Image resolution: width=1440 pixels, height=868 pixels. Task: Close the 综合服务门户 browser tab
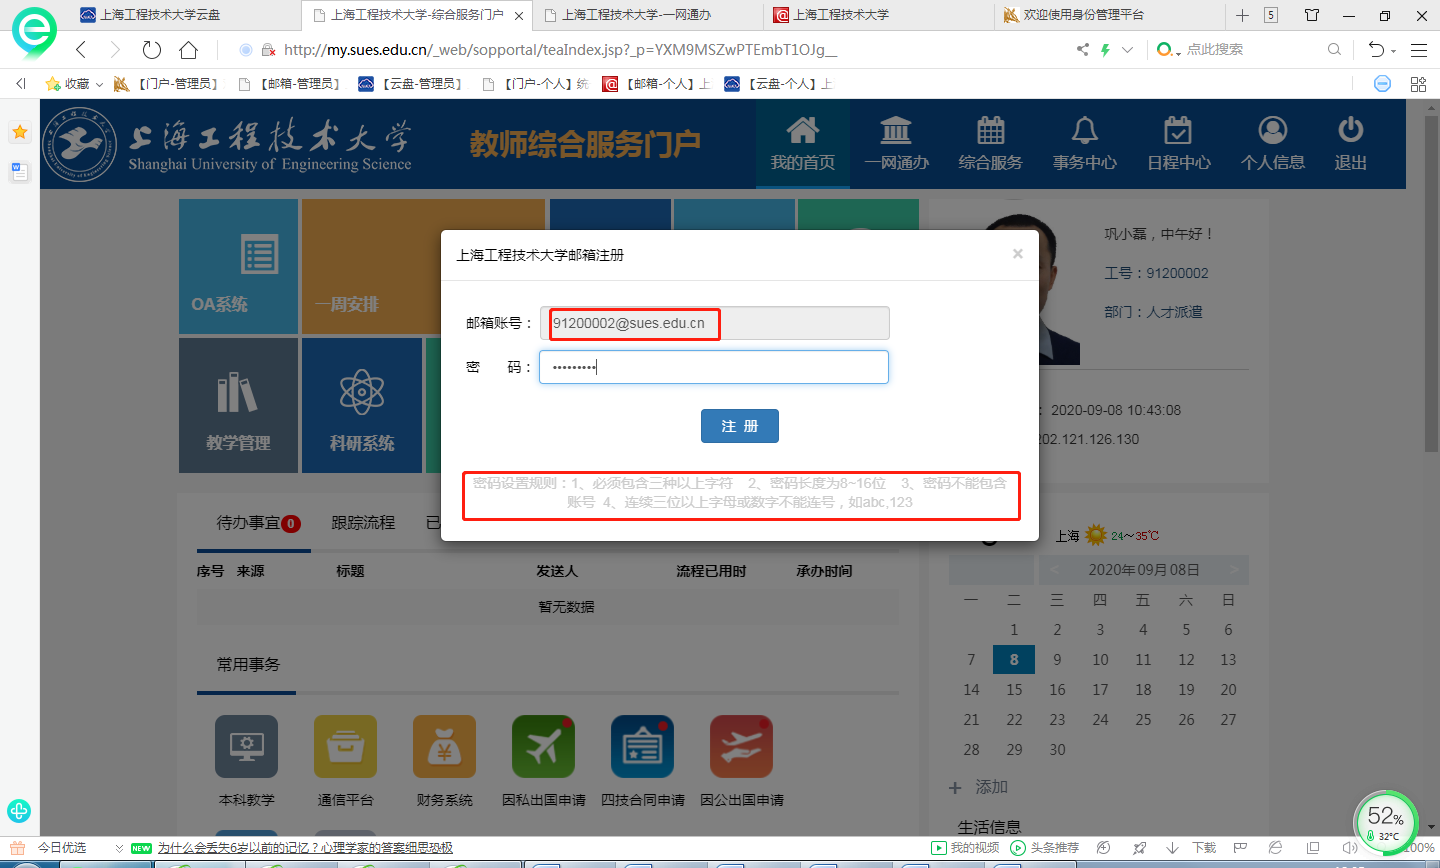(518, 16)
